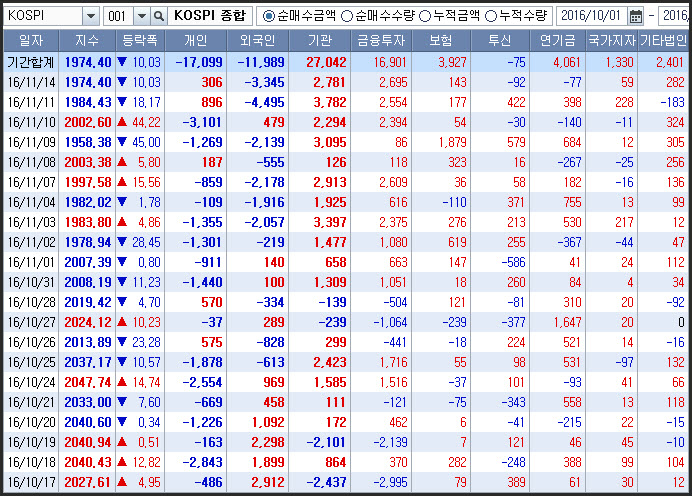Screen dimensions: 692x496
Task: Click the KOSPI 종합 index name label
Action: click(210, 16)
